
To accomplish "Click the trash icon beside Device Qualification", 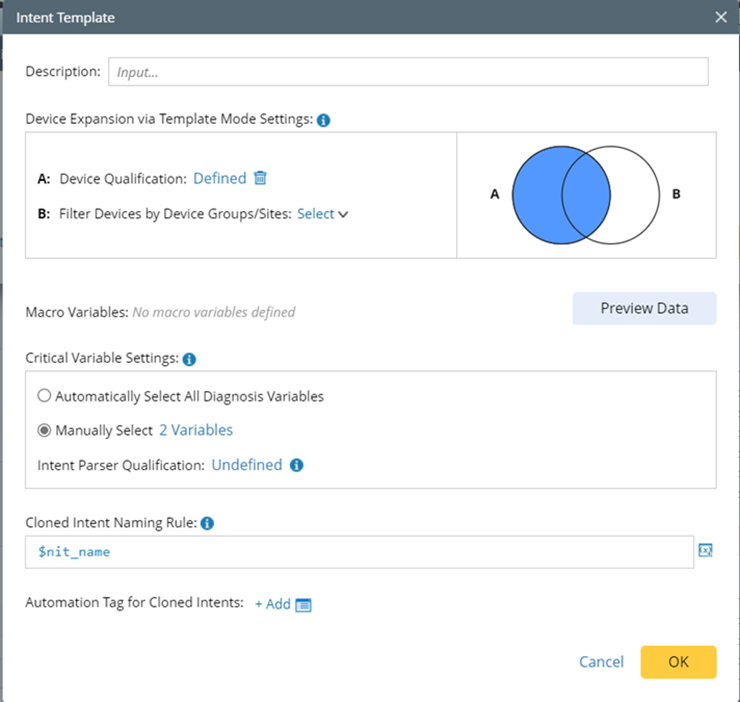I will pyautogui.click(x=260, y=178).
